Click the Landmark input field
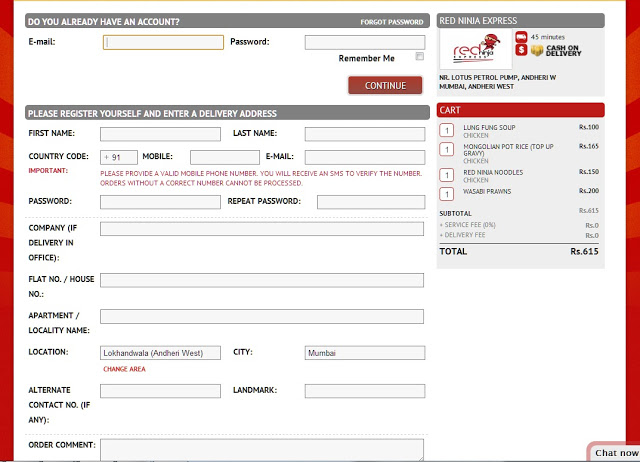Screen dimensions: 640x462 coord(365,391)
